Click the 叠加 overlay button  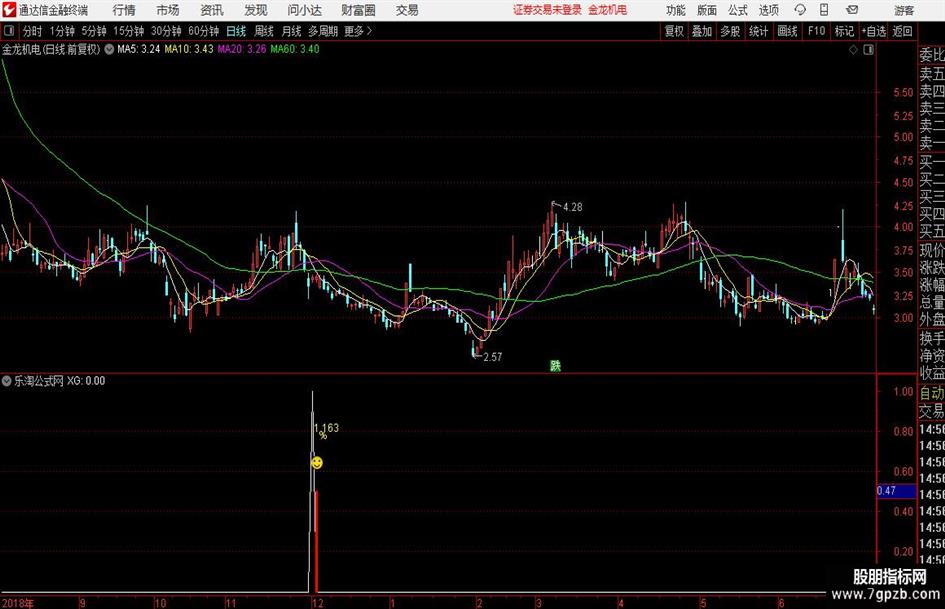[x=702, y=31]
